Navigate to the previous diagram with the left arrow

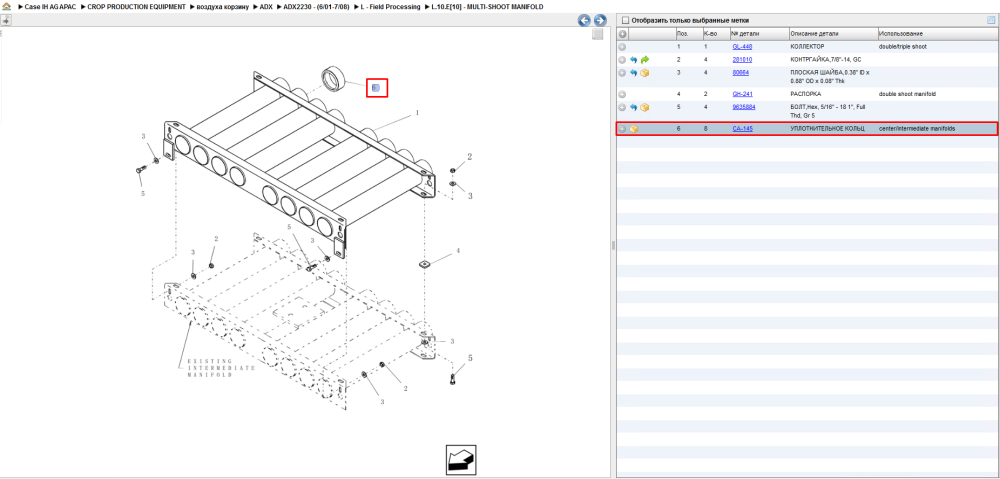pyautogui.click(x=584, y=20)
